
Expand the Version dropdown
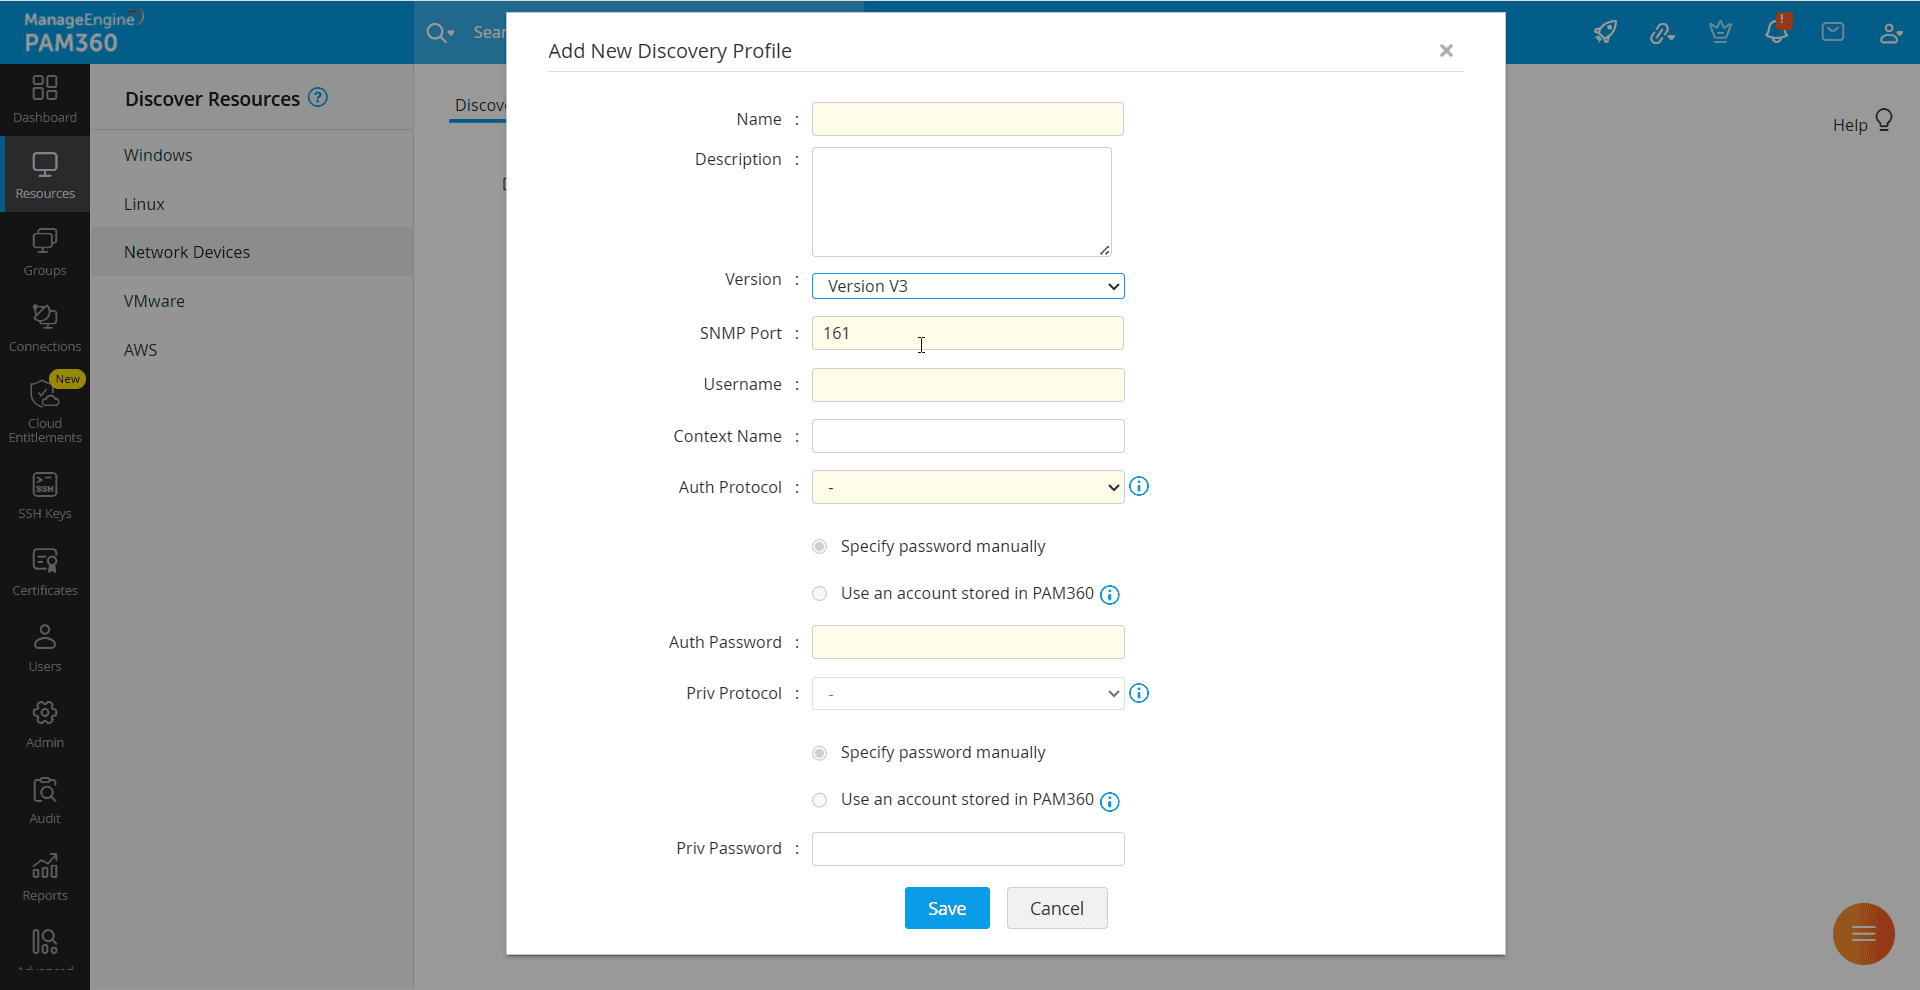pos(967,287)
